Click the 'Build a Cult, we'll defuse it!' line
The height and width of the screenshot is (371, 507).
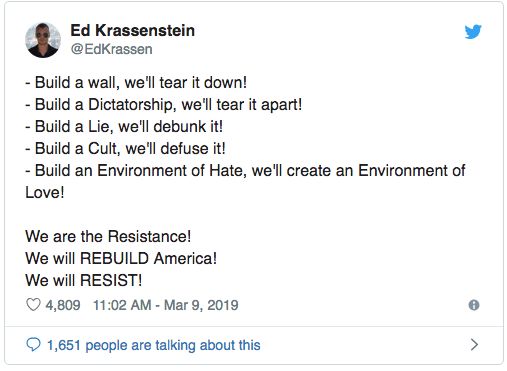click(125, 148)
